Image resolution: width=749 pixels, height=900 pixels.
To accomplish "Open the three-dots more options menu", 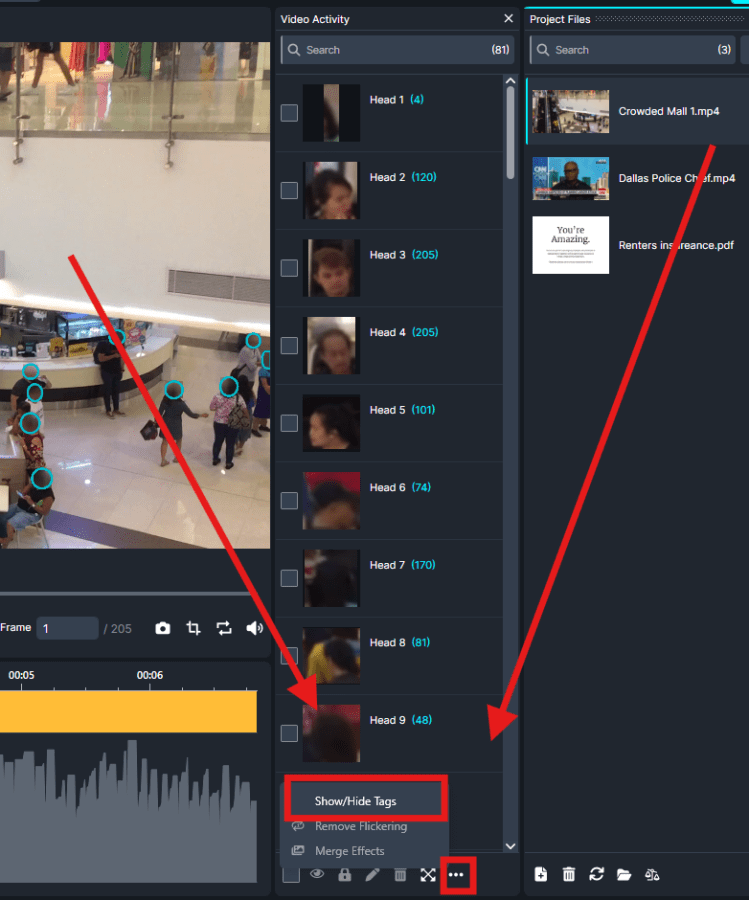I will 457,875.
